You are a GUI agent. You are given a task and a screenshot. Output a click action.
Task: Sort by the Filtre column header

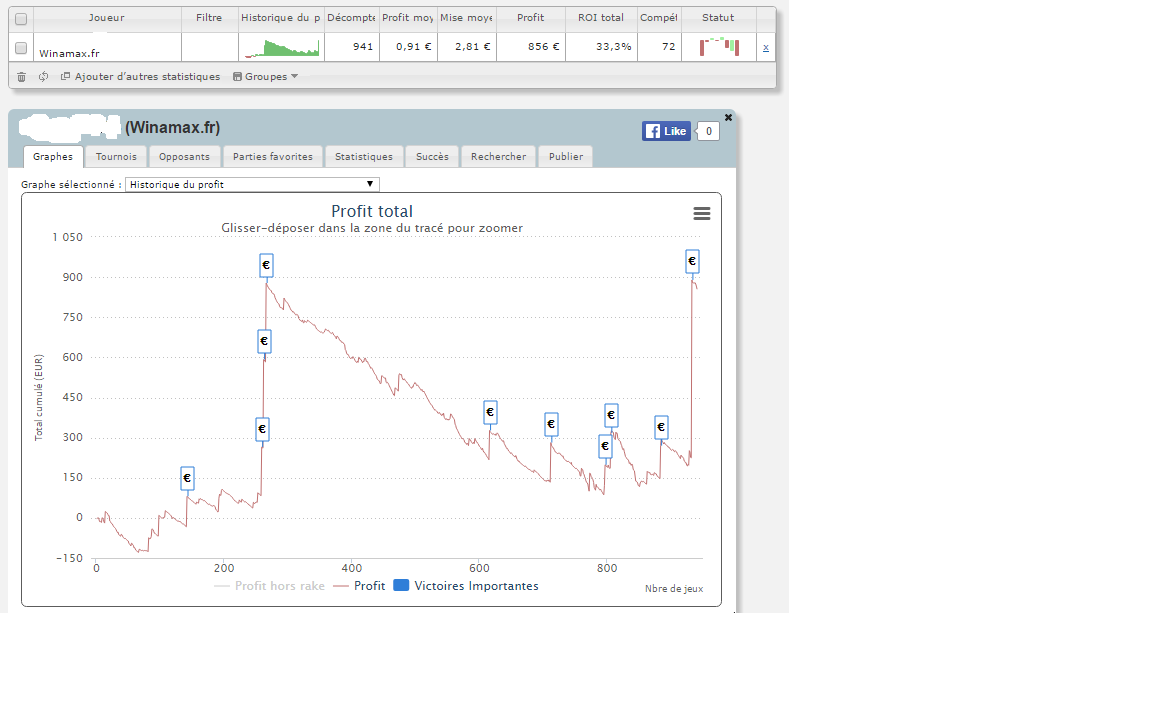pos(209,18)
